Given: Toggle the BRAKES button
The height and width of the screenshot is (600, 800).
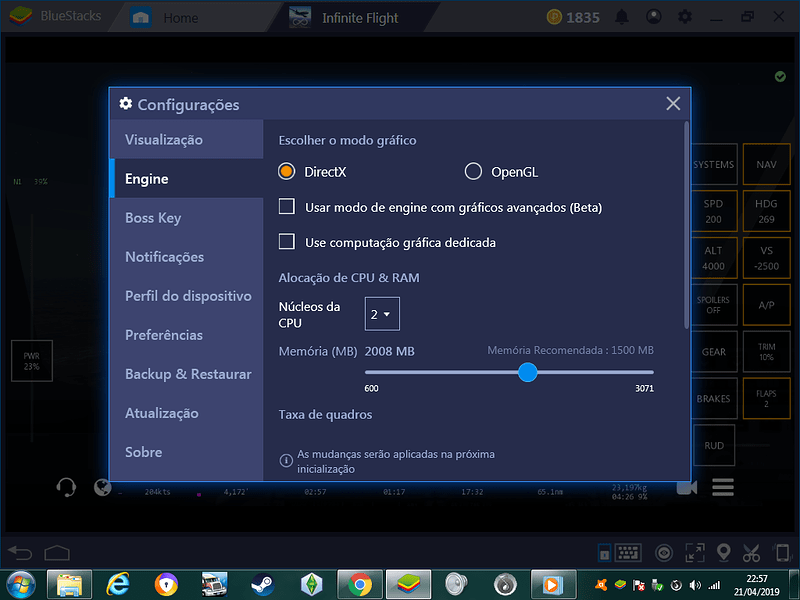Looking at the screenshot, I should [714, 399].
